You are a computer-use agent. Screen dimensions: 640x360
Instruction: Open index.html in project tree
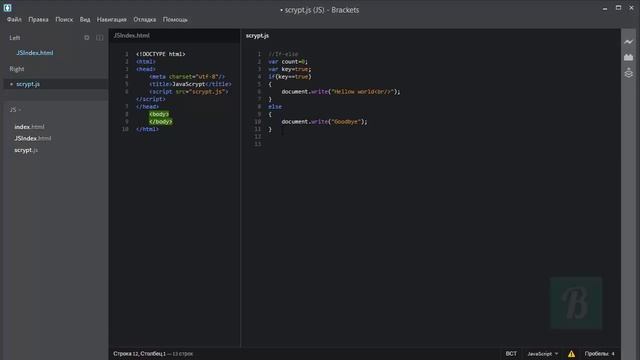[29, 127]
